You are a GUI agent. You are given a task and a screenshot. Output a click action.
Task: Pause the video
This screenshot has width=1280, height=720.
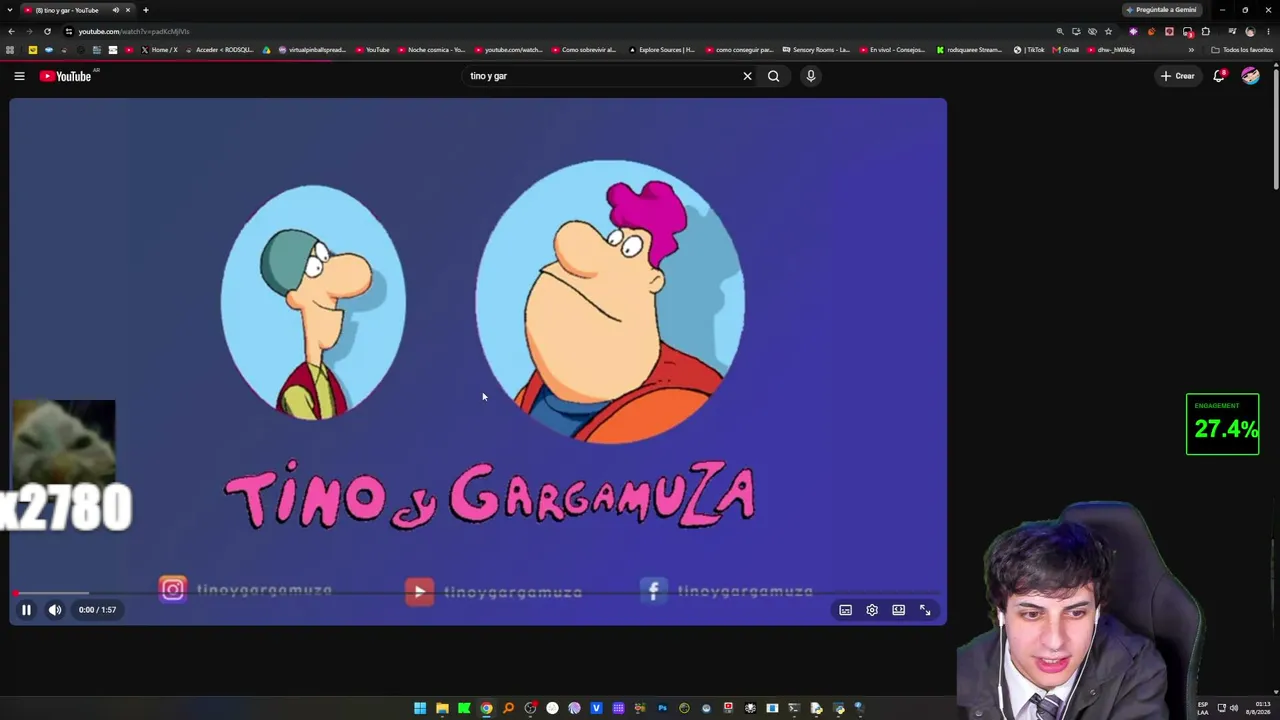(27, 610)
